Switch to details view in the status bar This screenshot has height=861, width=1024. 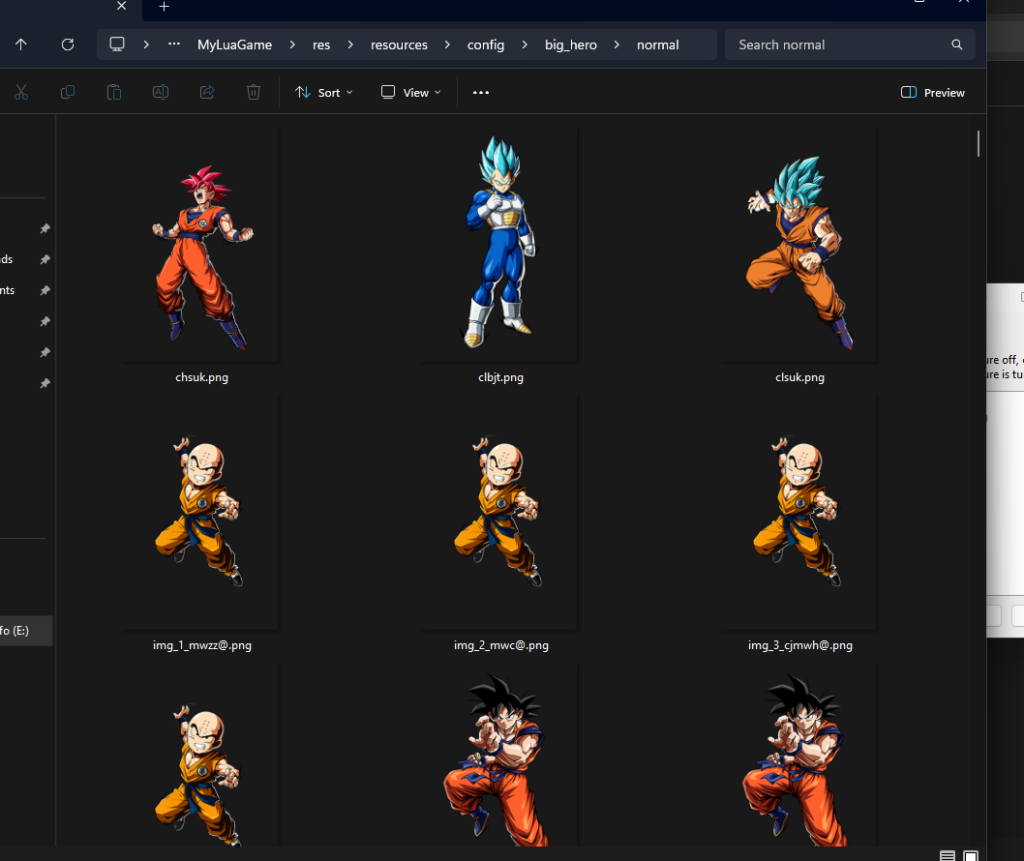(x=947, y=855)
